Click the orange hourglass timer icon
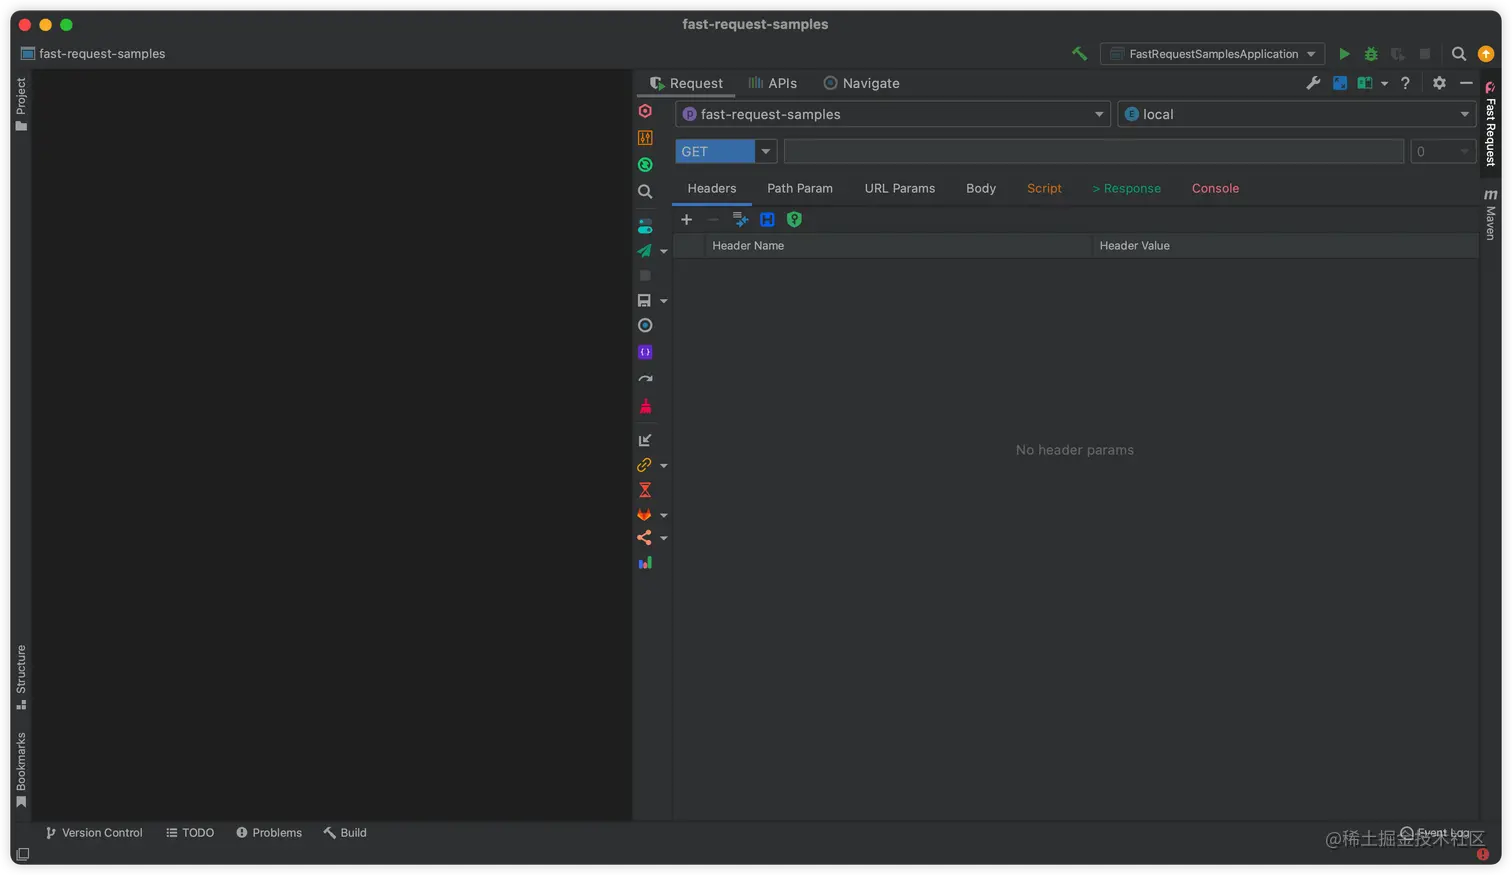1512x875 pixels. (645, 489)
